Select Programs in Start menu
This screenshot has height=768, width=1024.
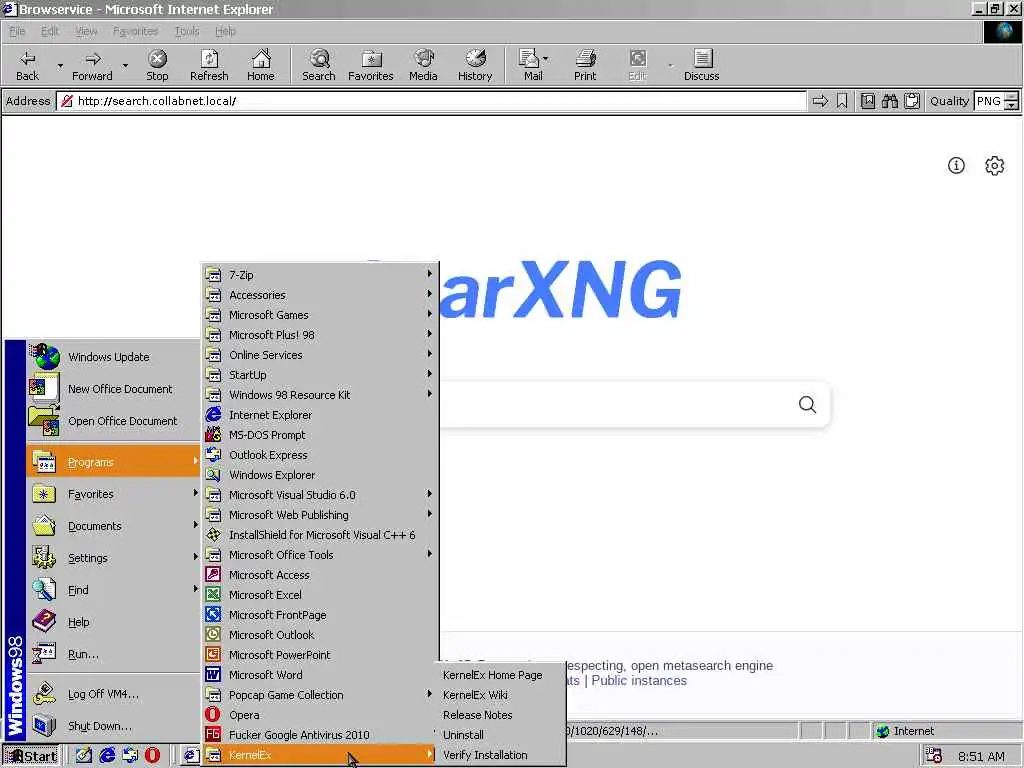114,462
